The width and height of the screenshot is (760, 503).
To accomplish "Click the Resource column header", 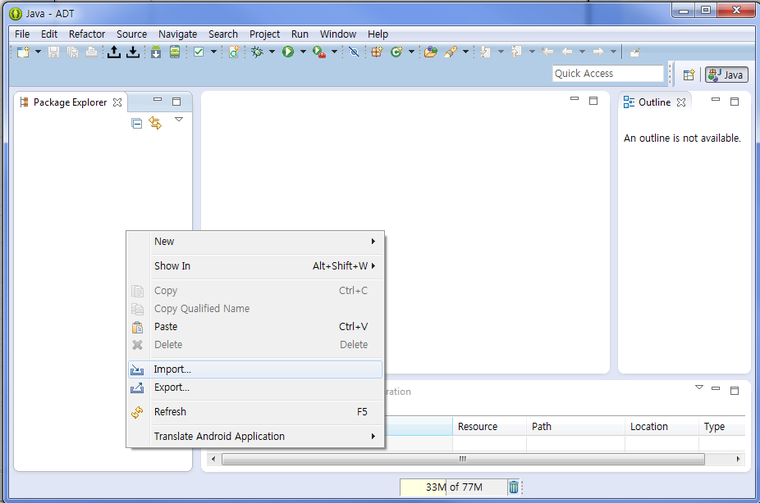I will tap(489, 426).
